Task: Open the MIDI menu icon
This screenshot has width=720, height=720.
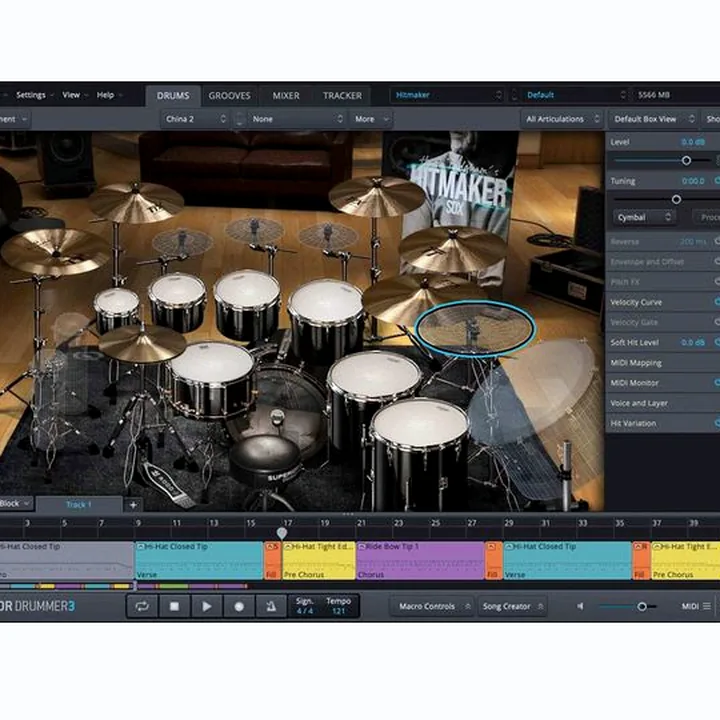Action: (x=707, y=606)
